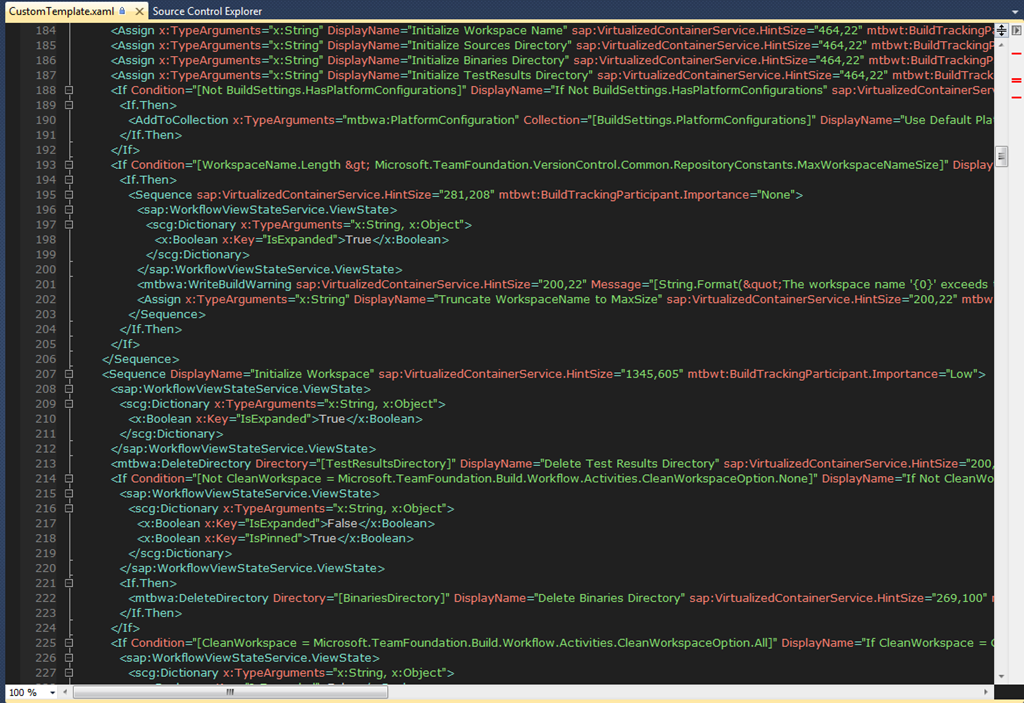This screenshot has width=1024, height=703.
Task: Collapse the ViewState node on line 215
Action: coord(69,494)
